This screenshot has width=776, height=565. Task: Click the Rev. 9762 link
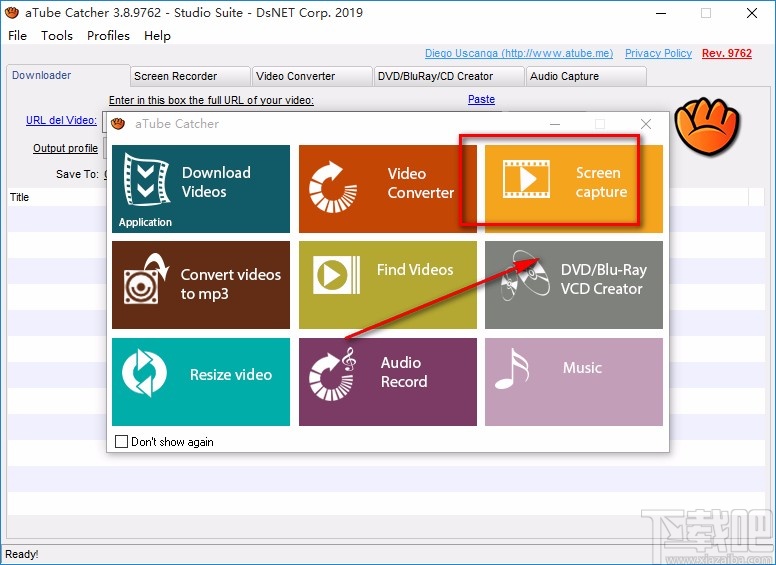[727, 53]
